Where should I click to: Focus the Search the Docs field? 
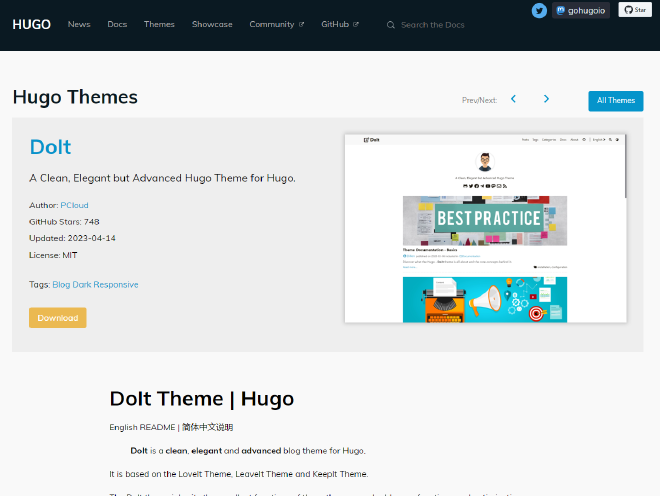pos(432,25)
